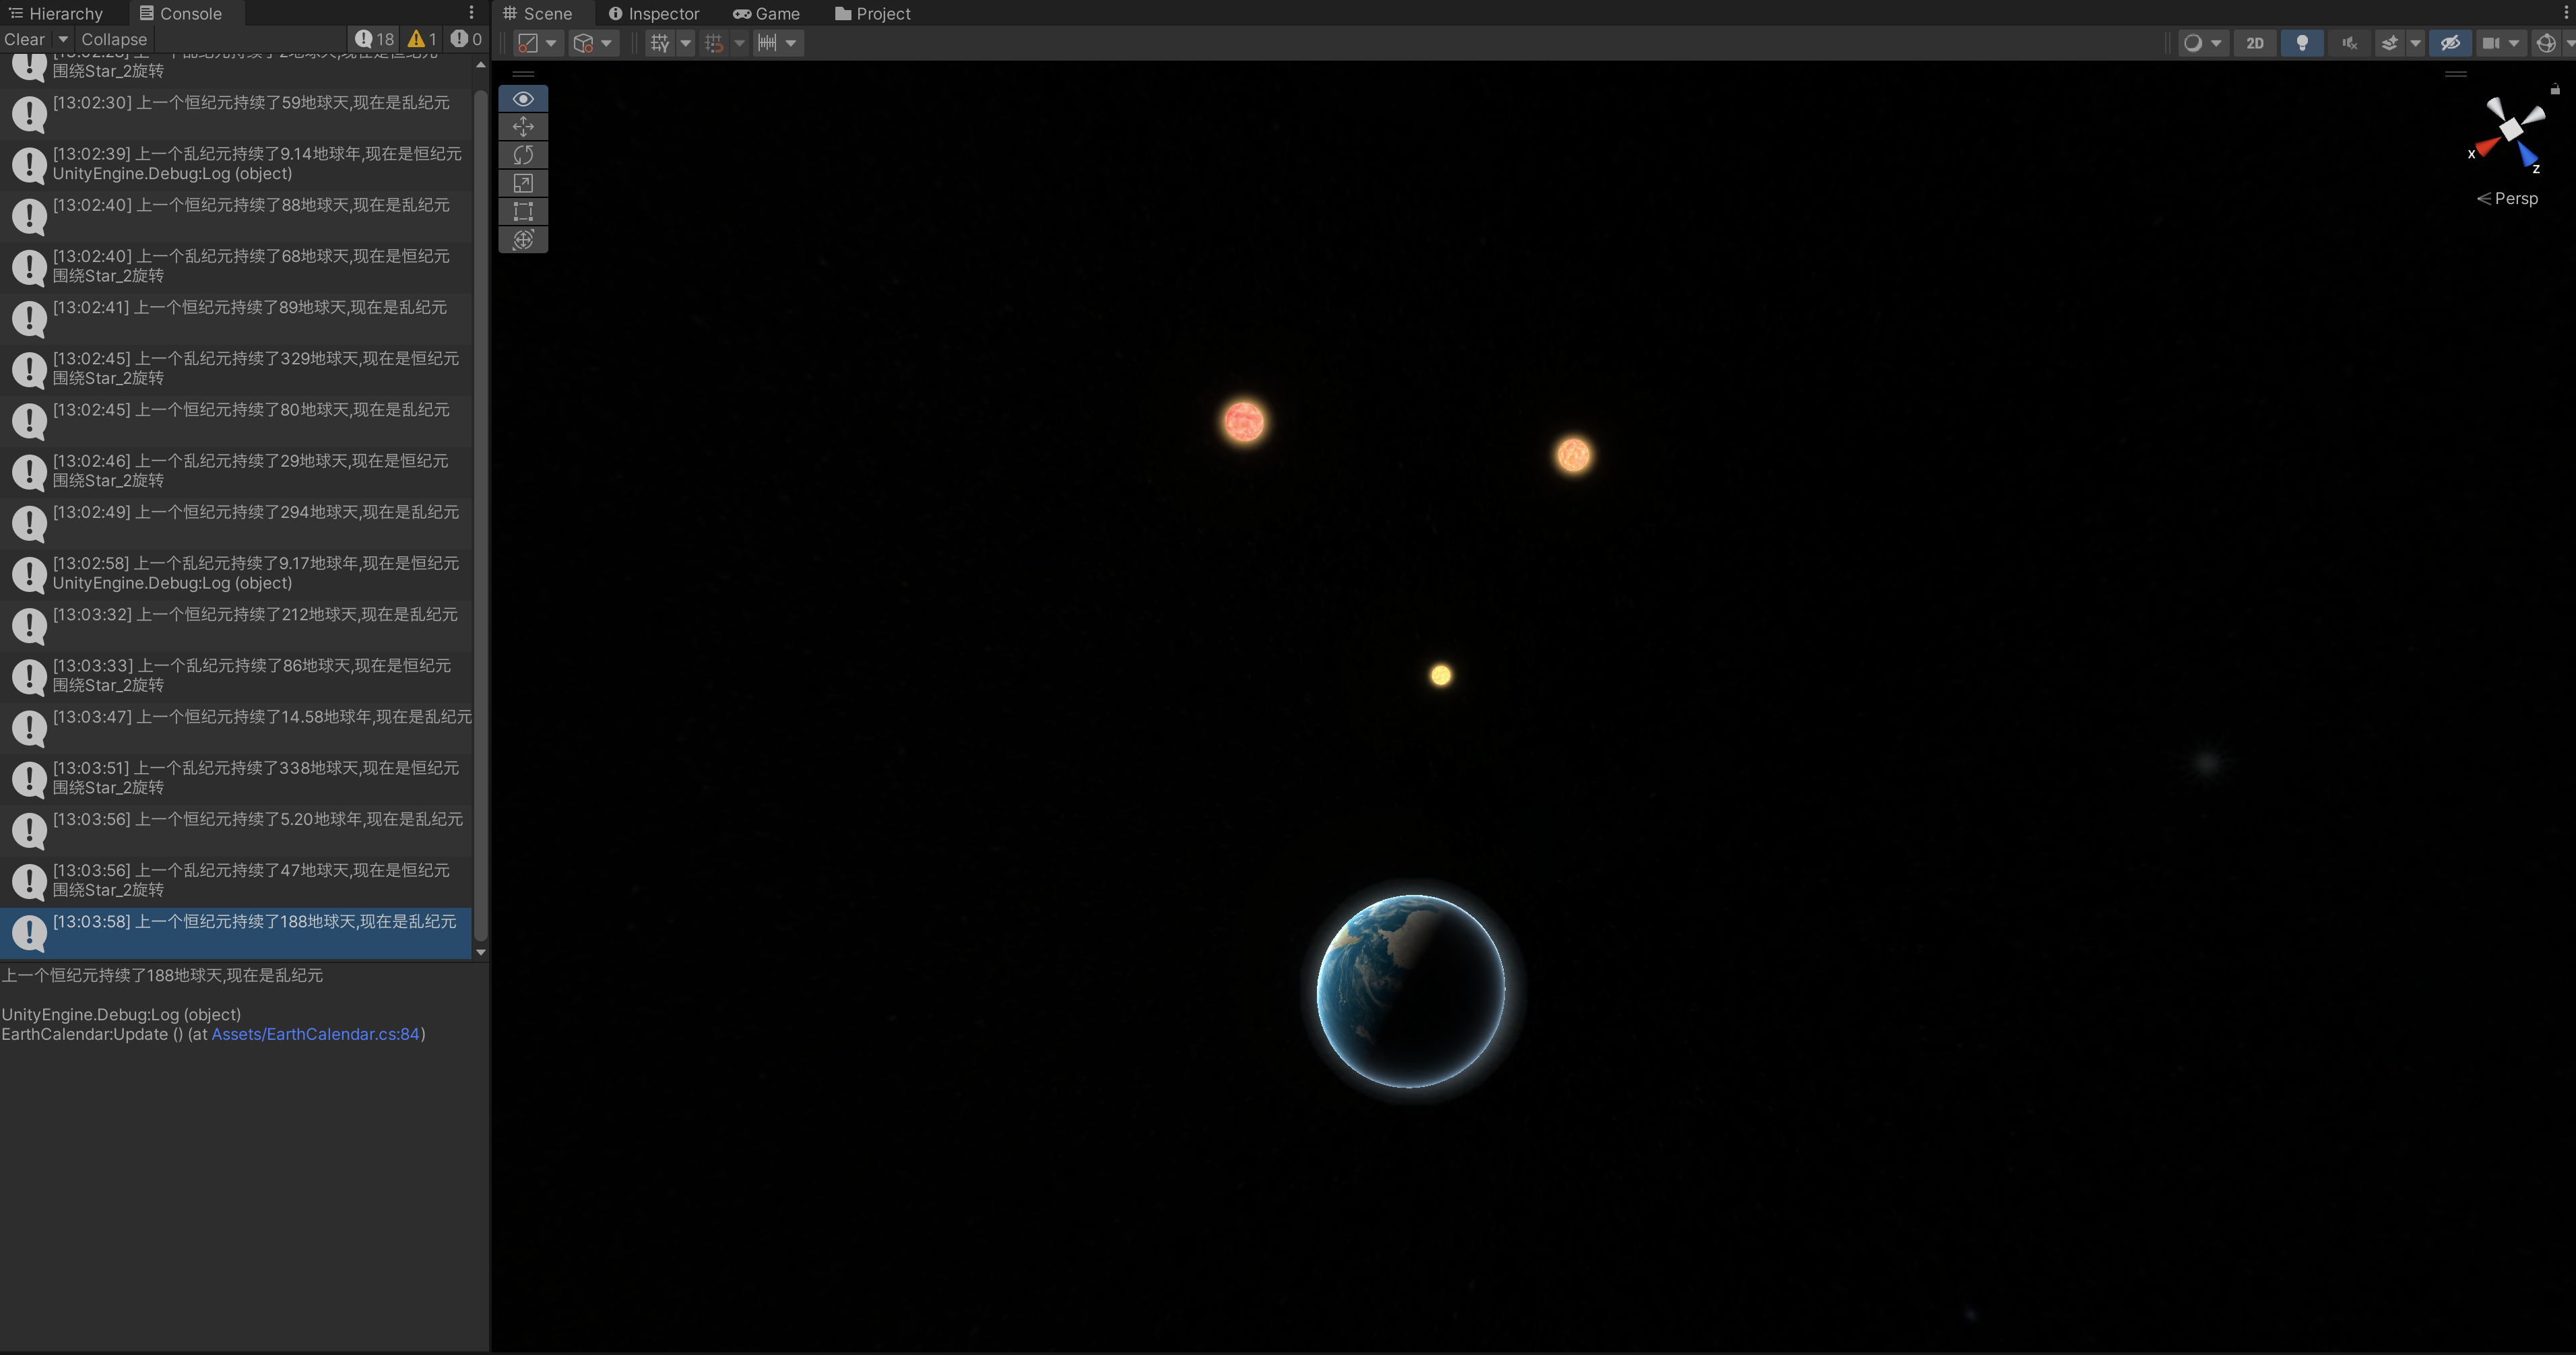Open snap increment settings dropdown arrow
This screenshot has height=1355, width=2576.
(791, 43)
